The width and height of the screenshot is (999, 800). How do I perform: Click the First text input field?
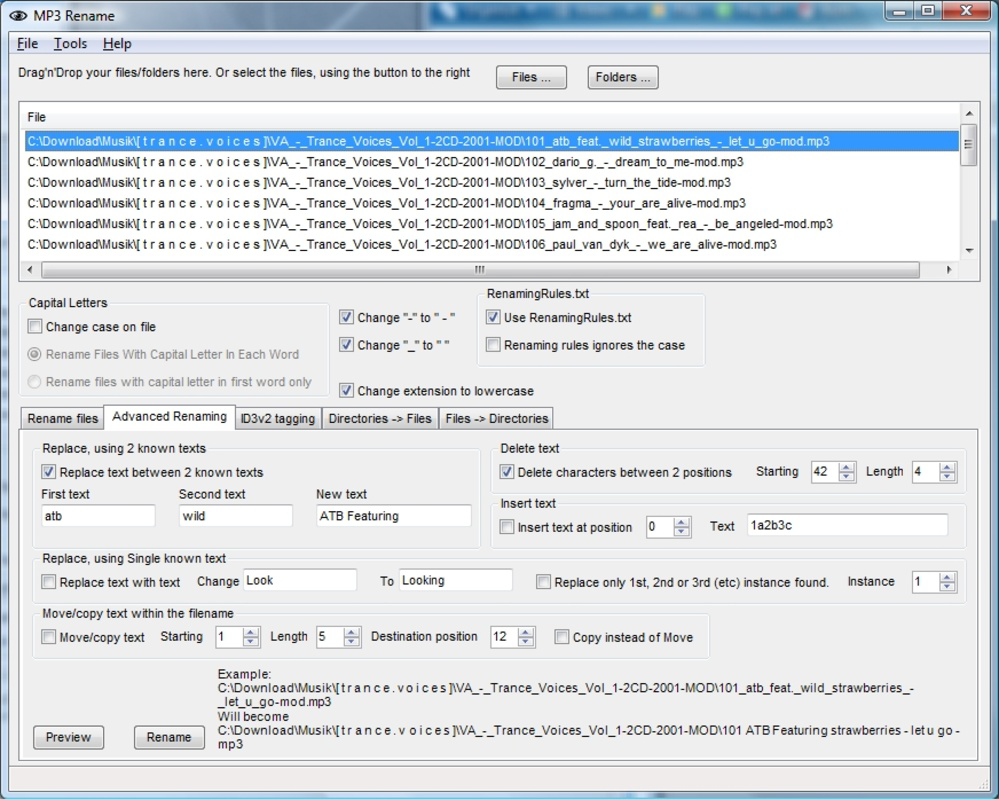click(x=98, y=516)
